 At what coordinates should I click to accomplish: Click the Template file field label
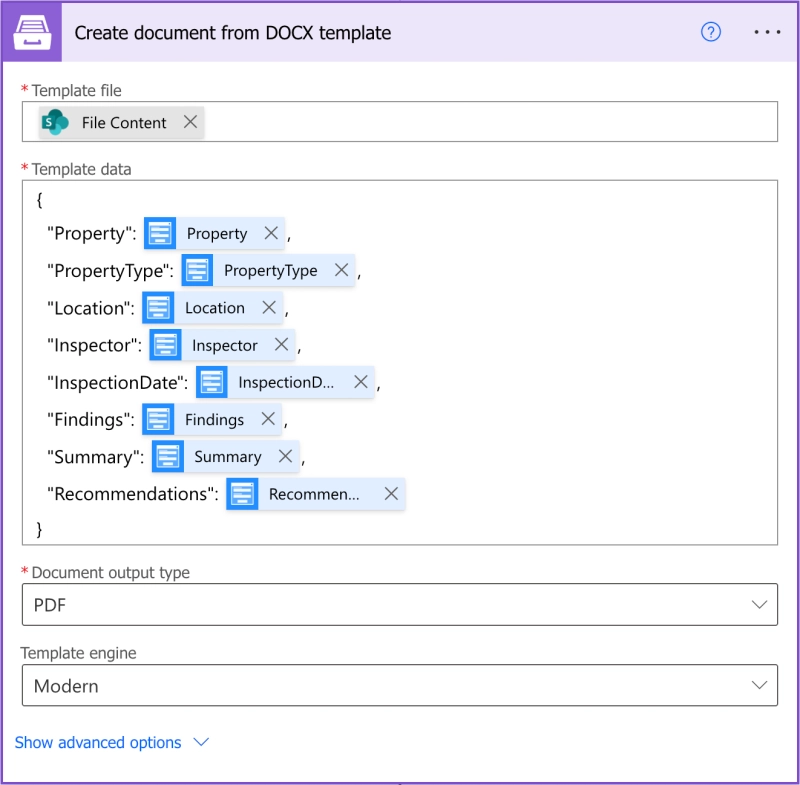point(77,90)
